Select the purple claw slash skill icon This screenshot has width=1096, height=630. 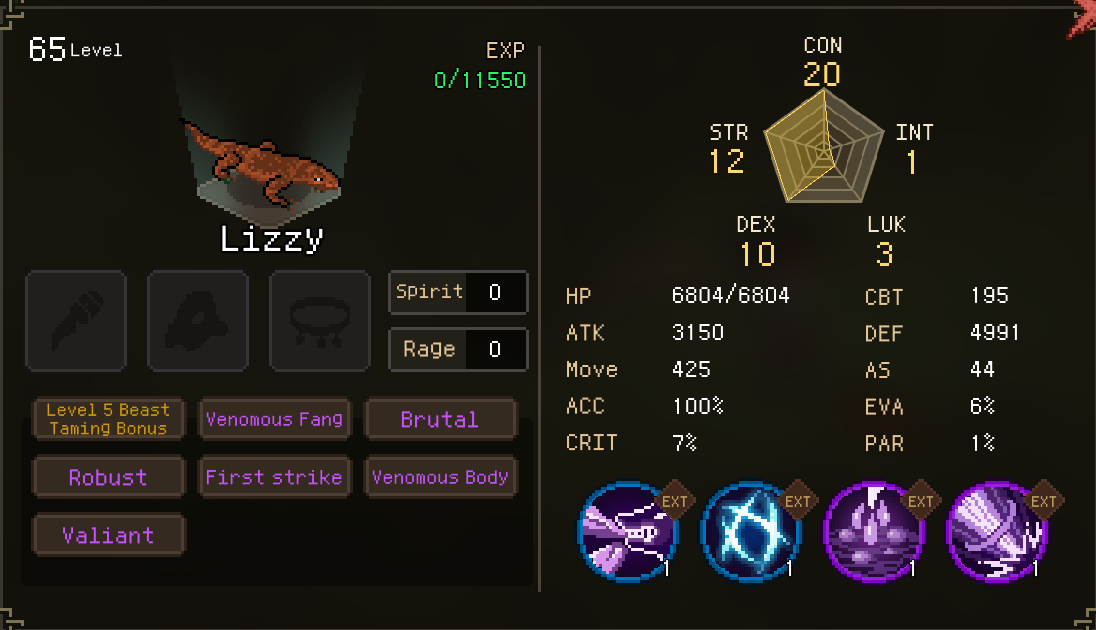click(x=996, y=531)
